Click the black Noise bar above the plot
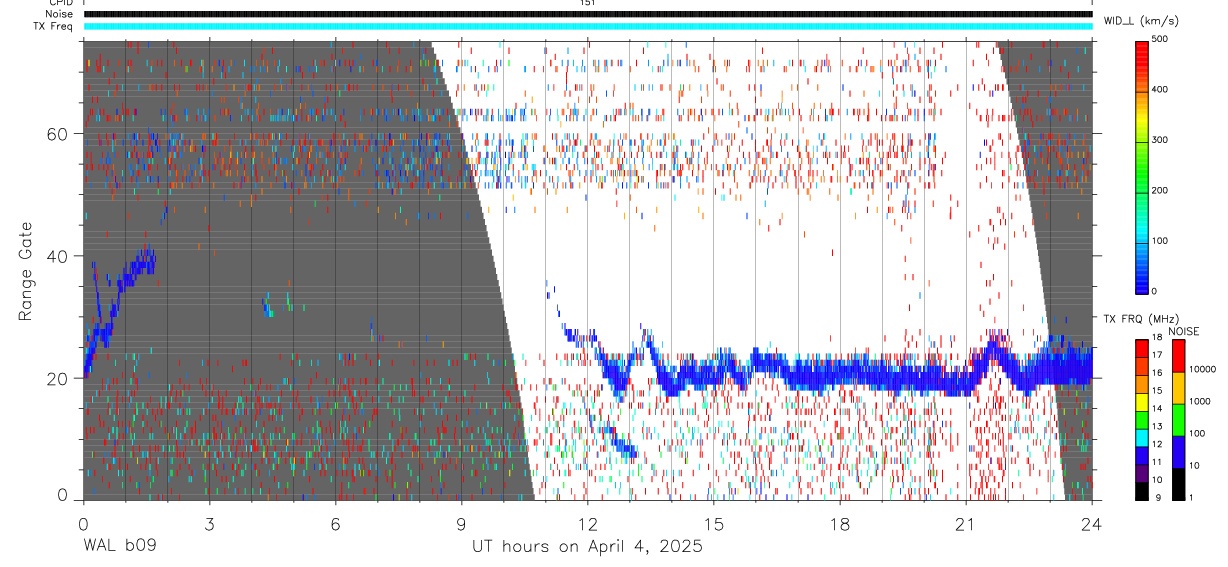This screenshot has height=567, width=1228. coord(587,14)
